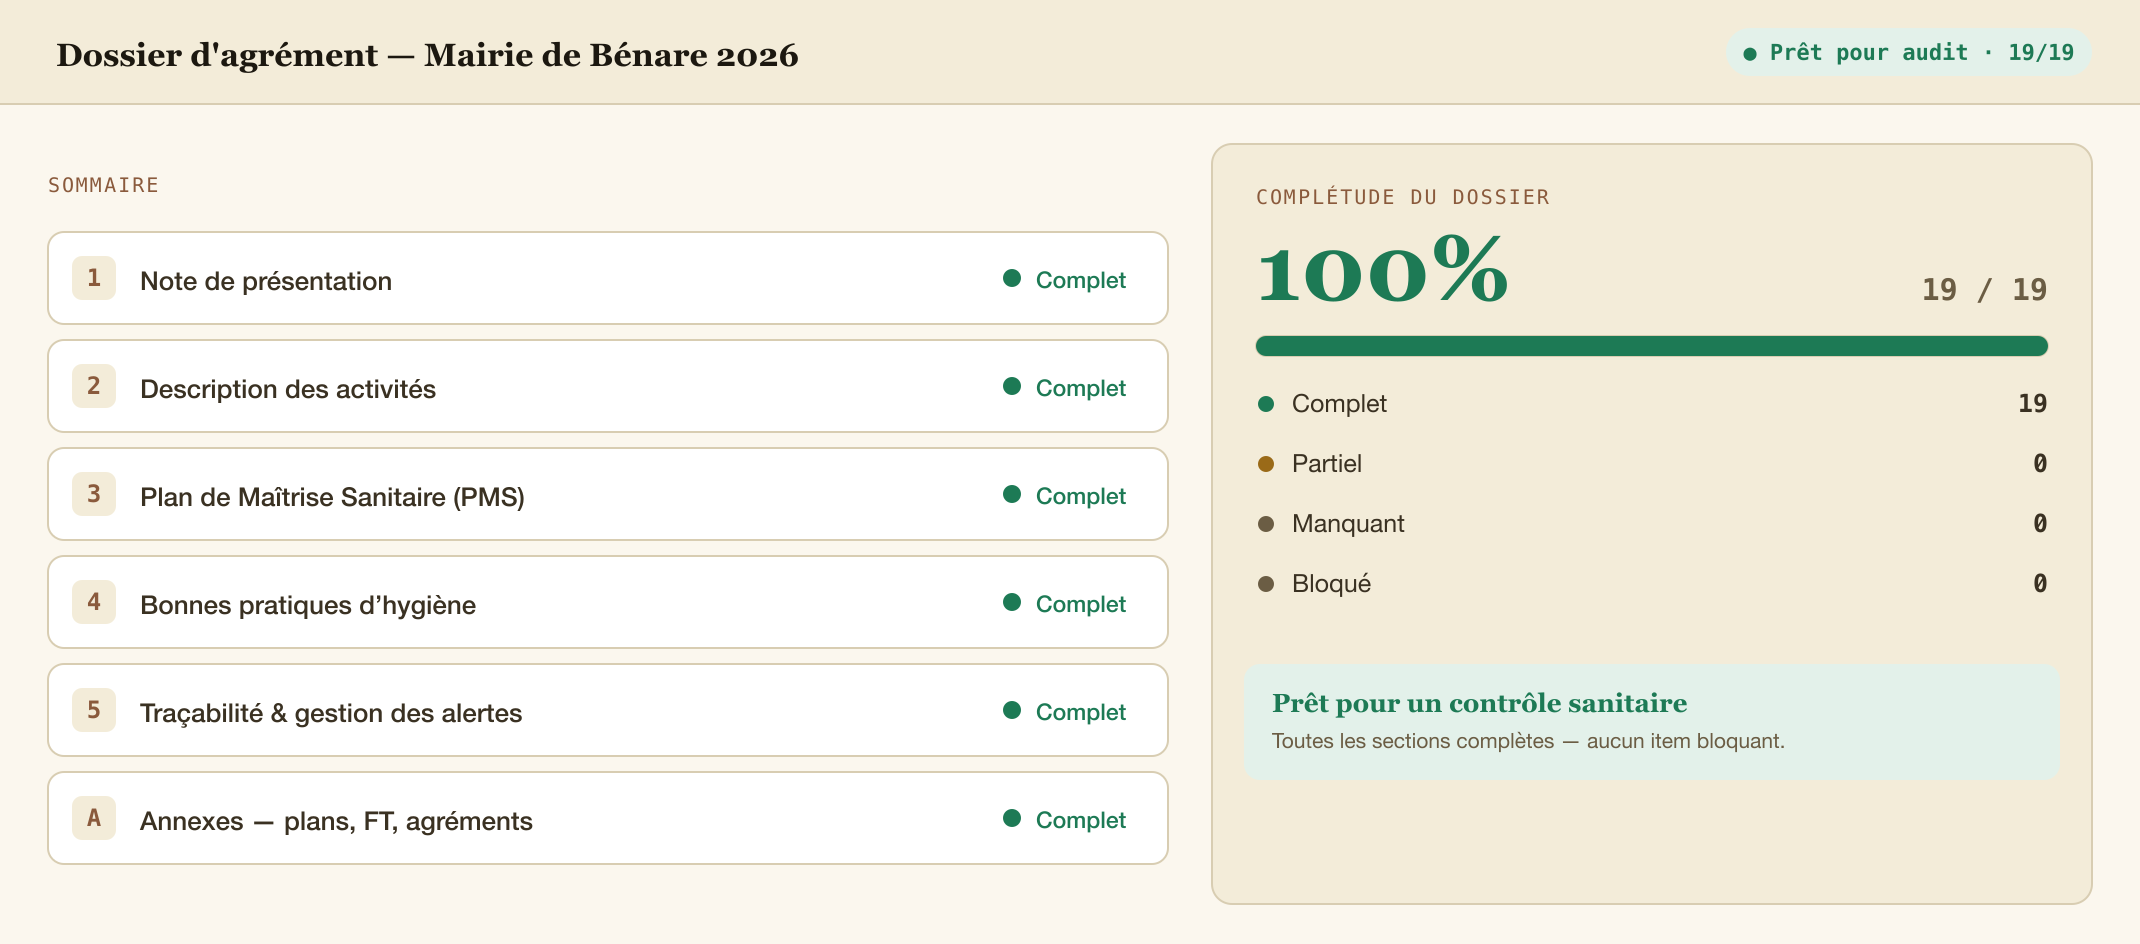Open Traçabilité & gestion des alertes section
The height and width of the screenshot is (944, 2140).
tap(608, 710)
